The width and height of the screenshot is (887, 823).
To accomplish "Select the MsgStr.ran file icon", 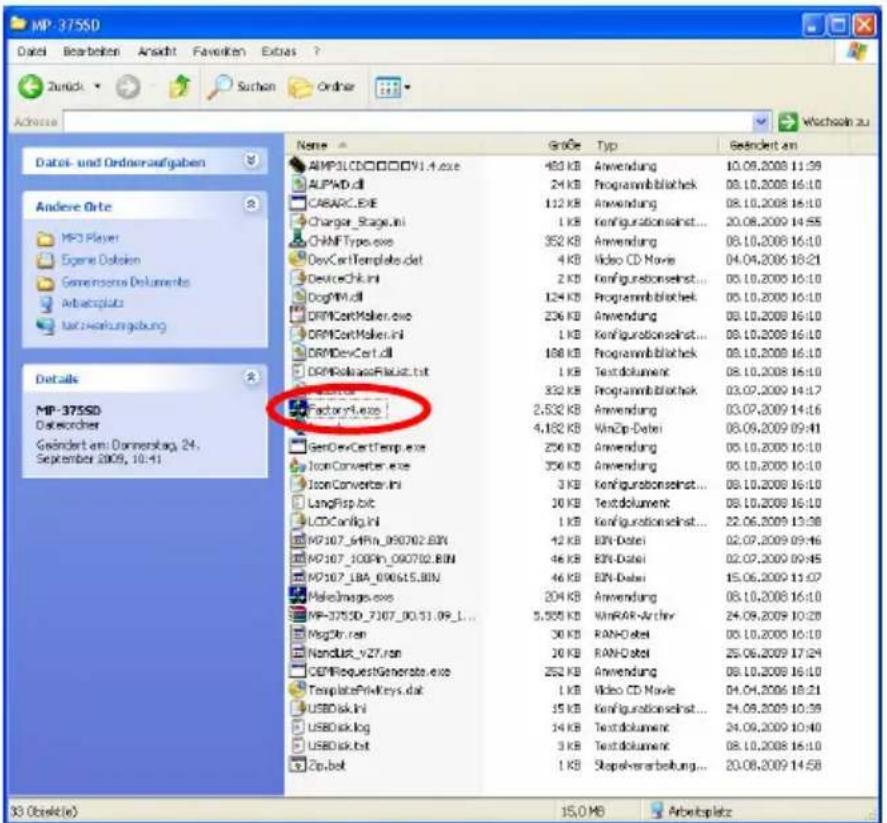I will point(298,634).
